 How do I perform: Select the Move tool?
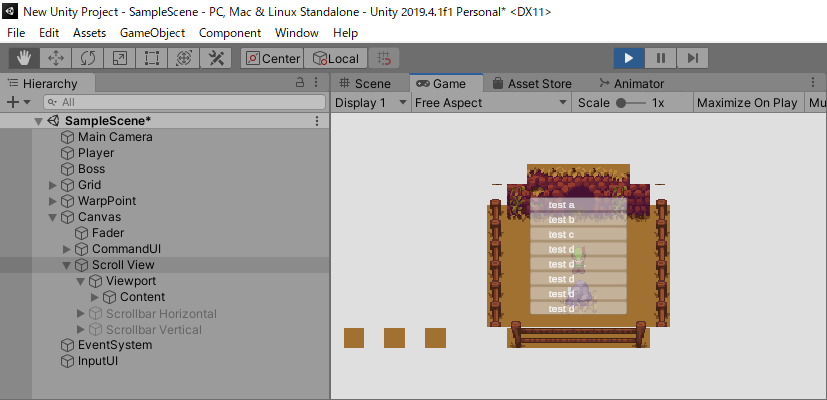click(x=55, y=58)
